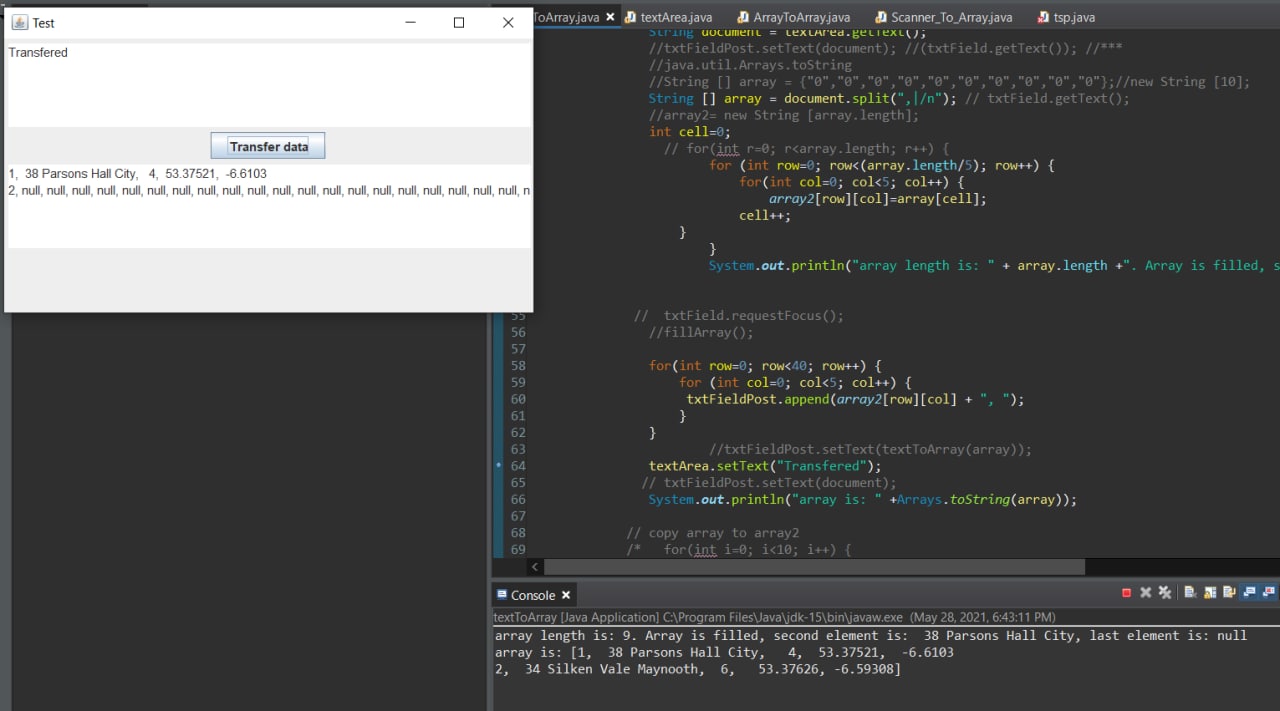Clear the console output
The height and width of the screenshot is (711, 1280).
click(x=1190, y=593)
